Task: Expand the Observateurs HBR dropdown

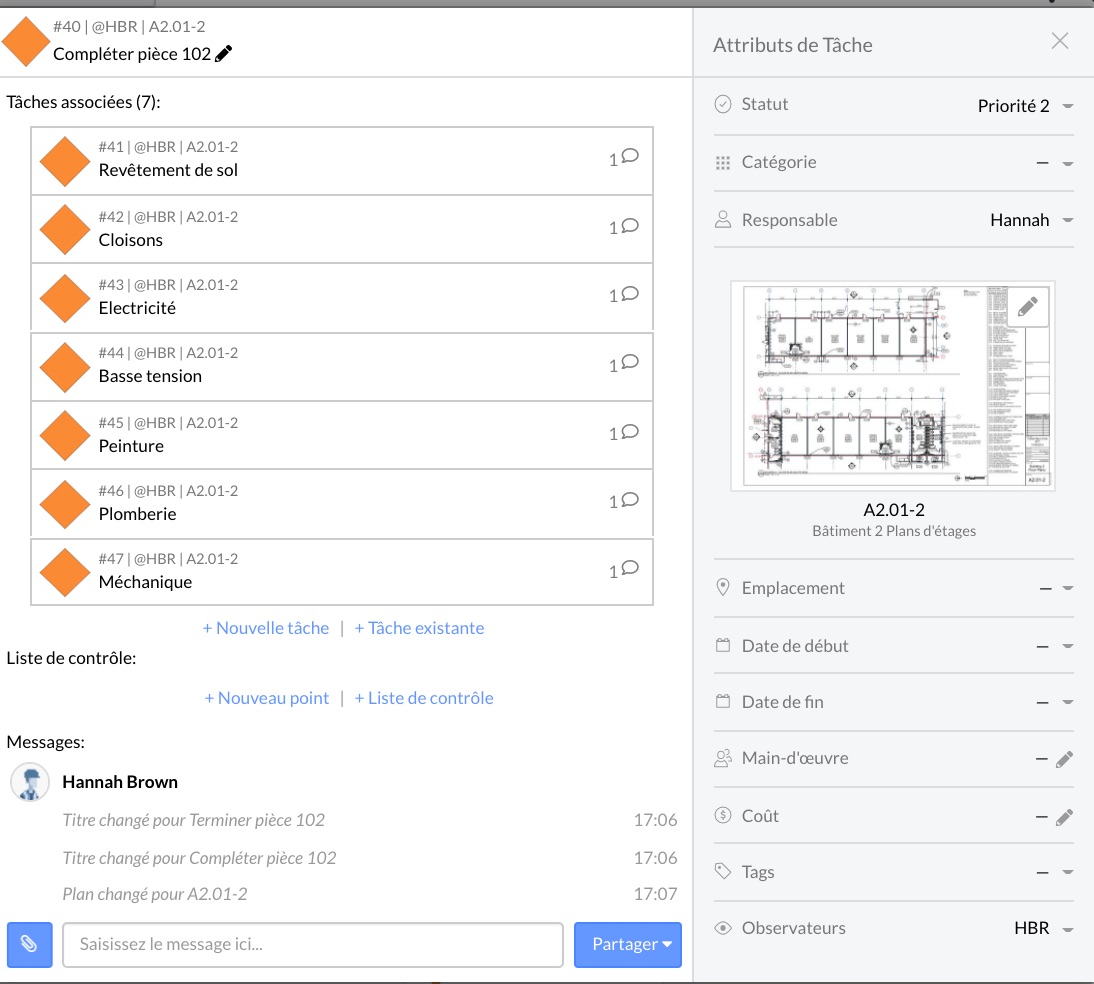Action: click(1067, 929)
